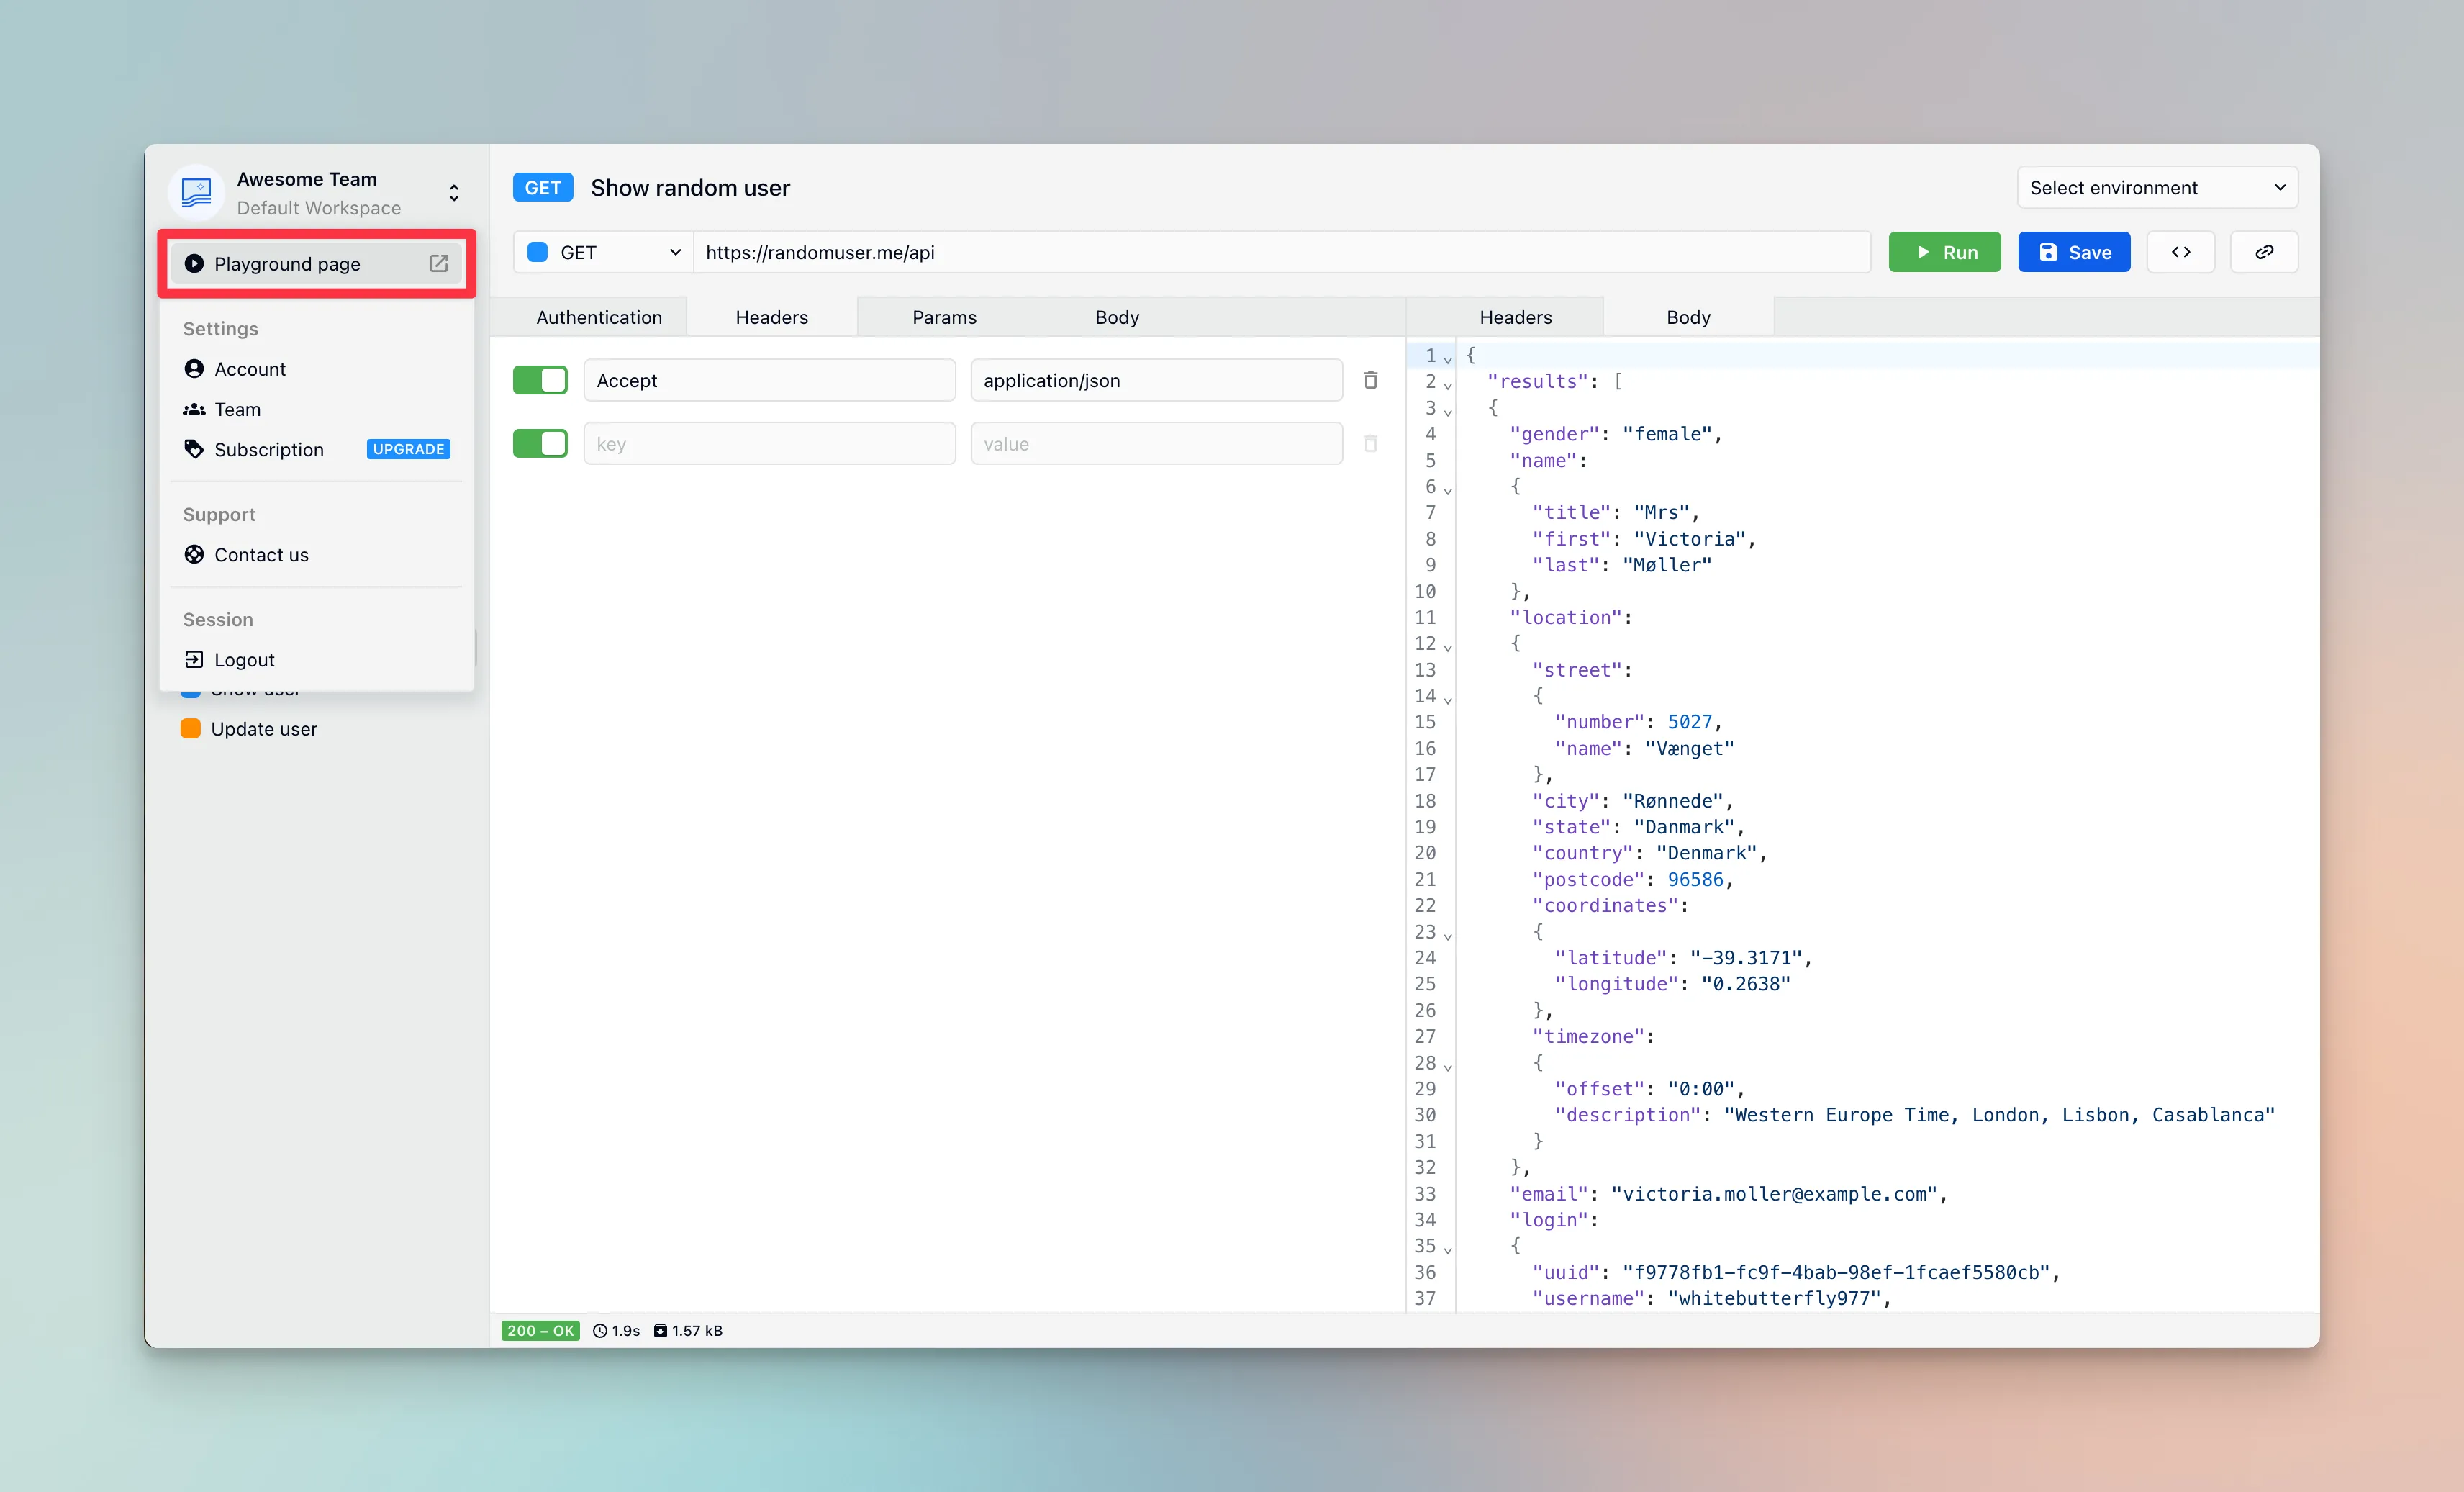Click the 200 – OK status badge
The width and height of the screenshot is (2464, 1492).
[x=540, y=1330]
